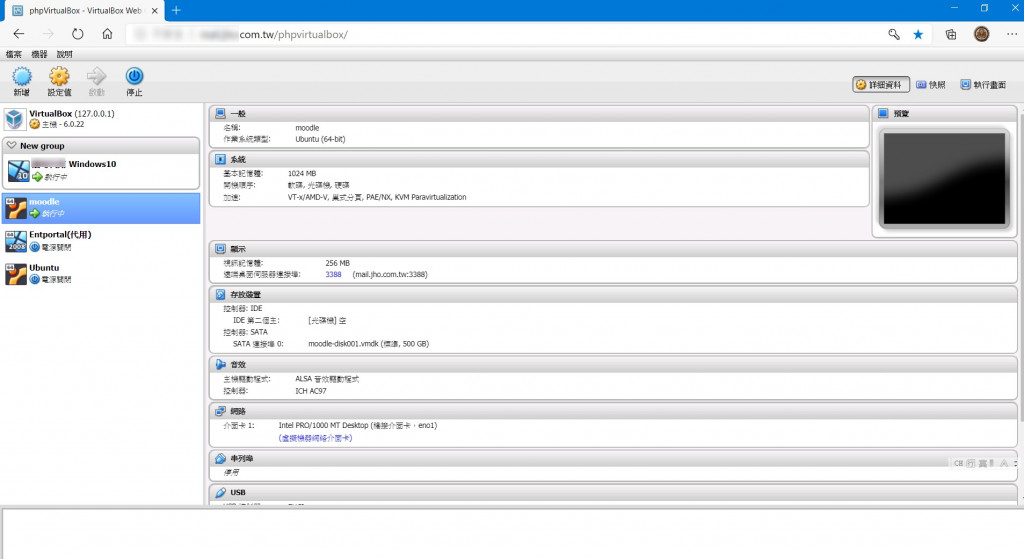This screenshot has width=1024, height=559.
Task: Open the 檔案 (File) menu
Action: [14, 54]
